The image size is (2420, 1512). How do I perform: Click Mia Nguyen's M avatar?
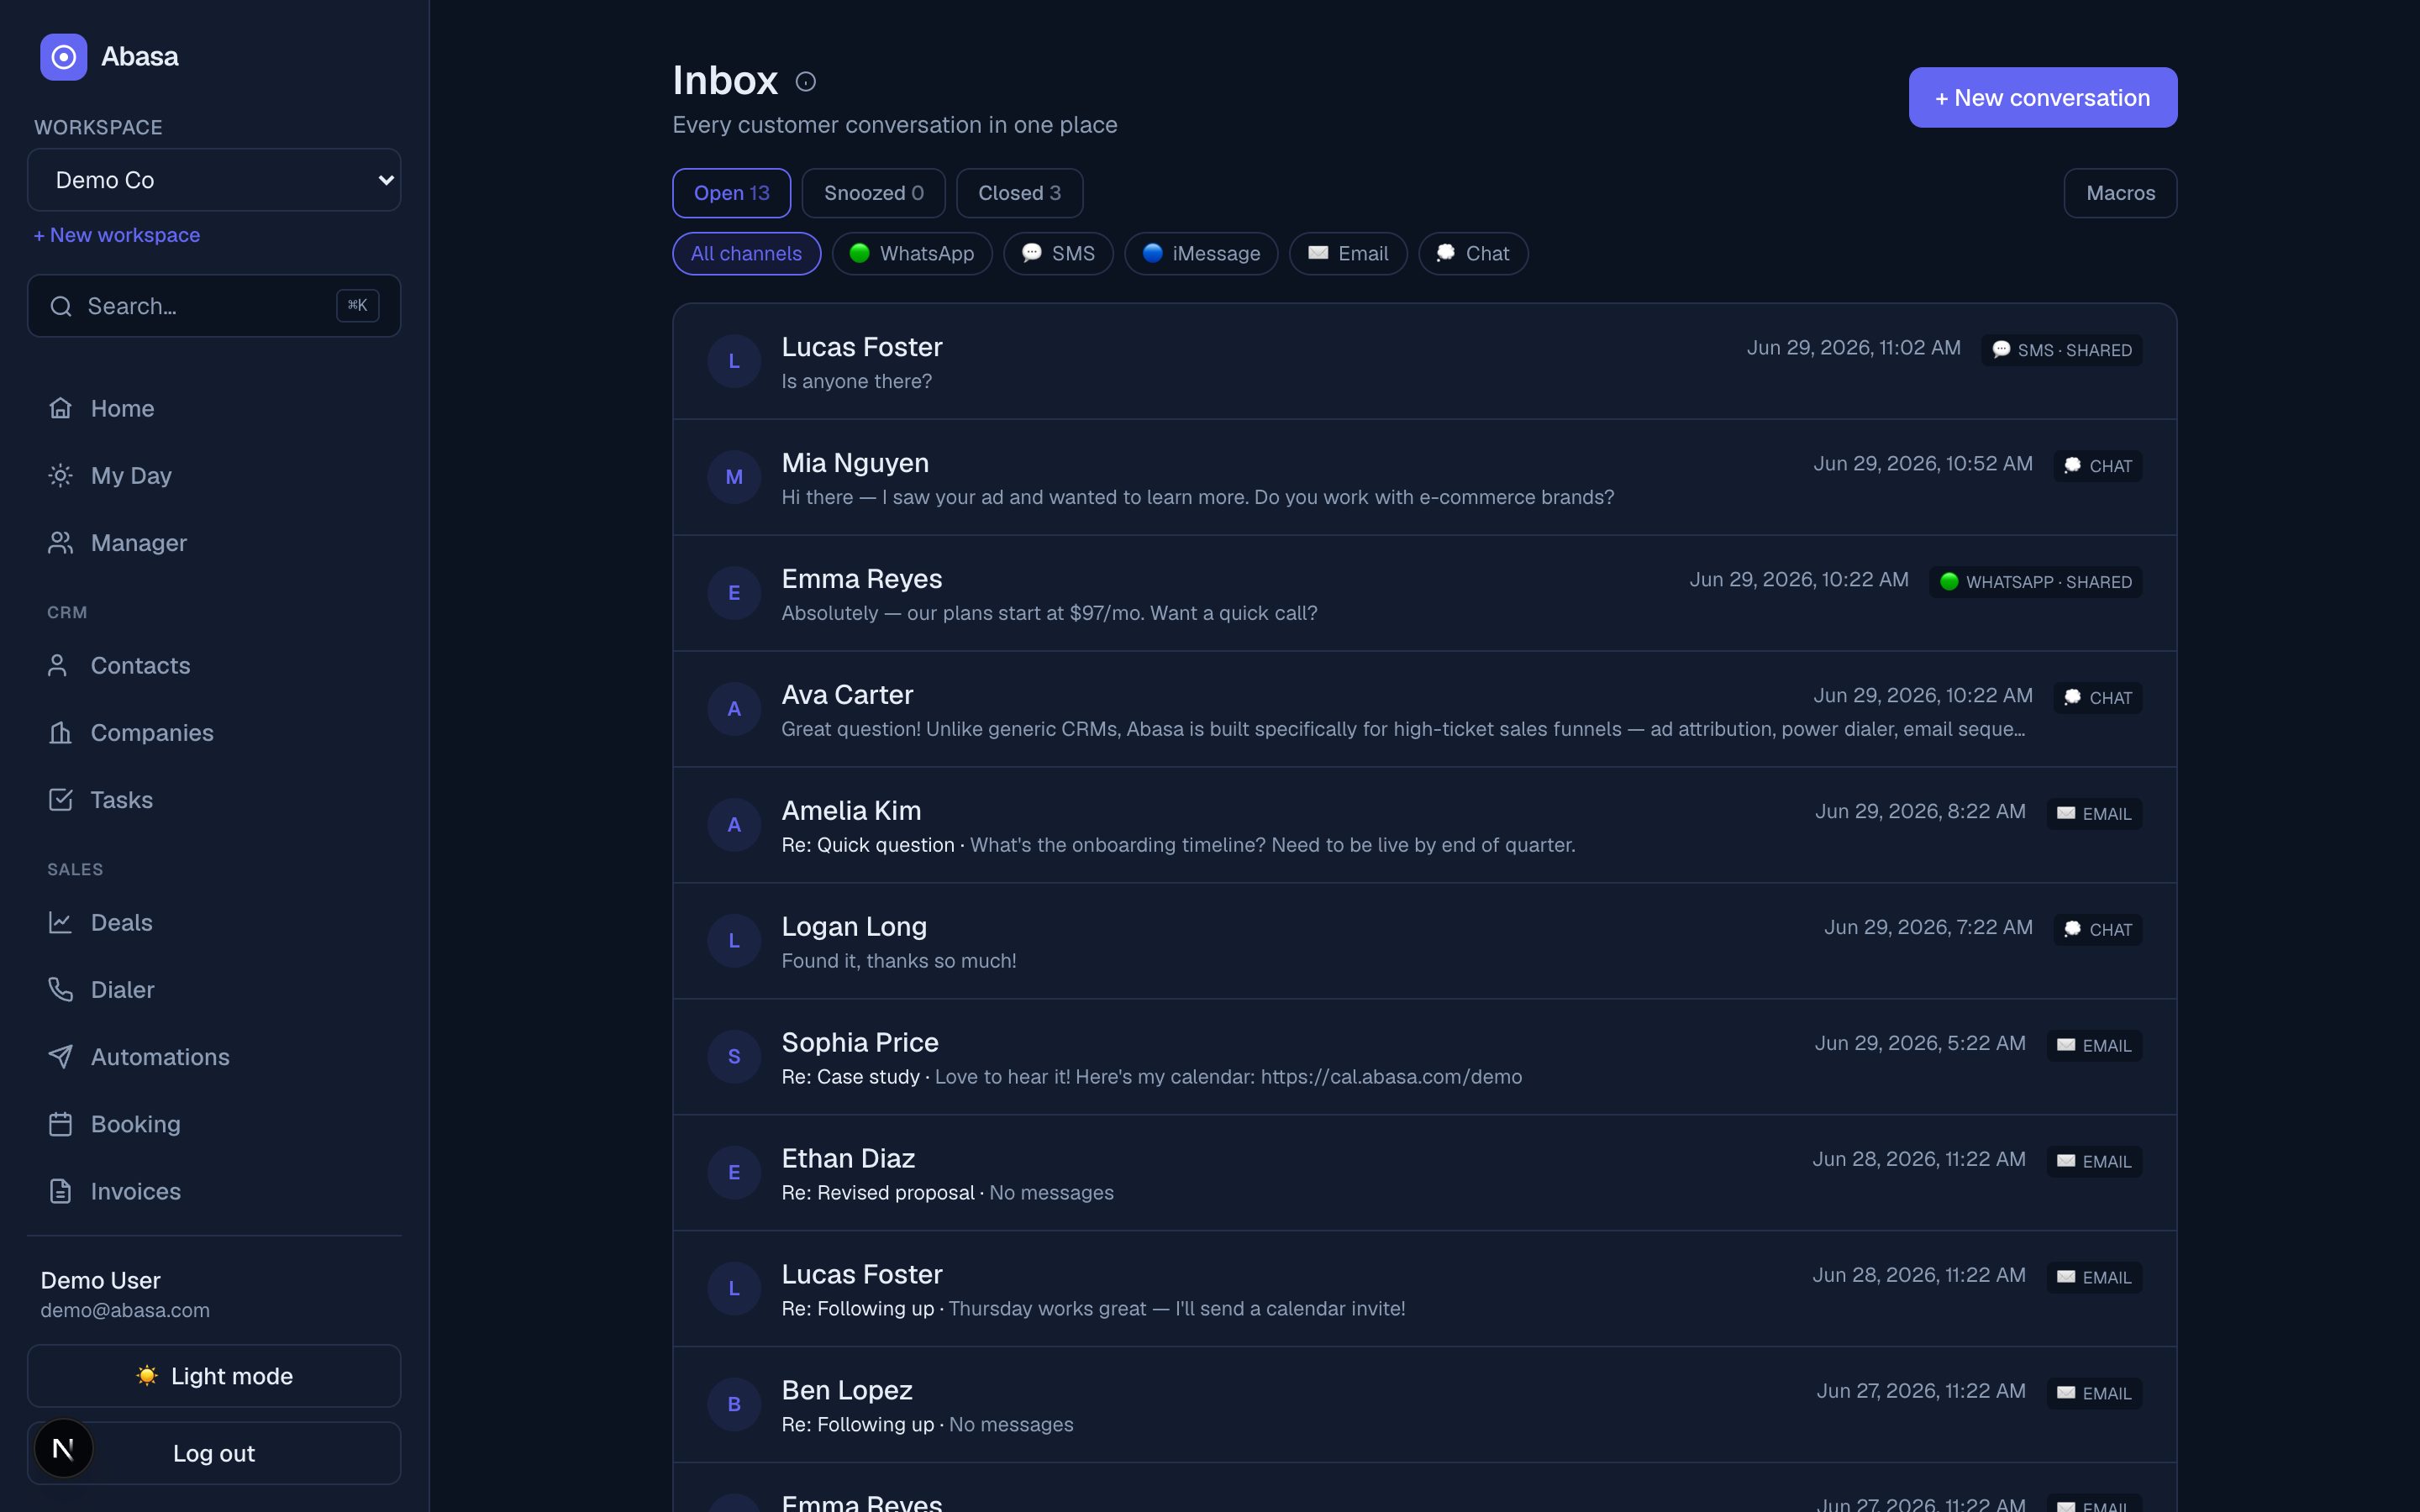pyautogui.click(x=734, y=477)
